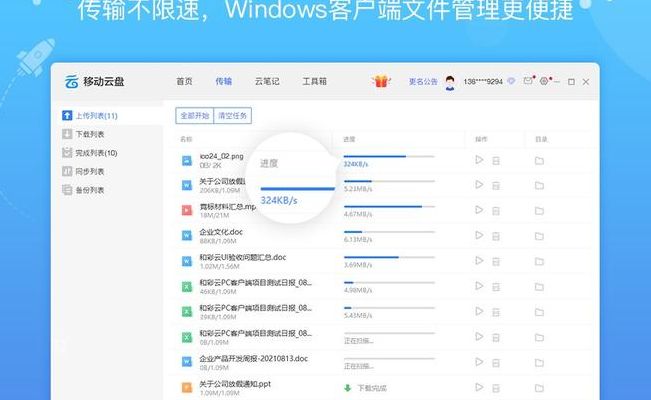
Task: Select file name 企业产品开发简报-20210813.doc
Action: (254, 358)
